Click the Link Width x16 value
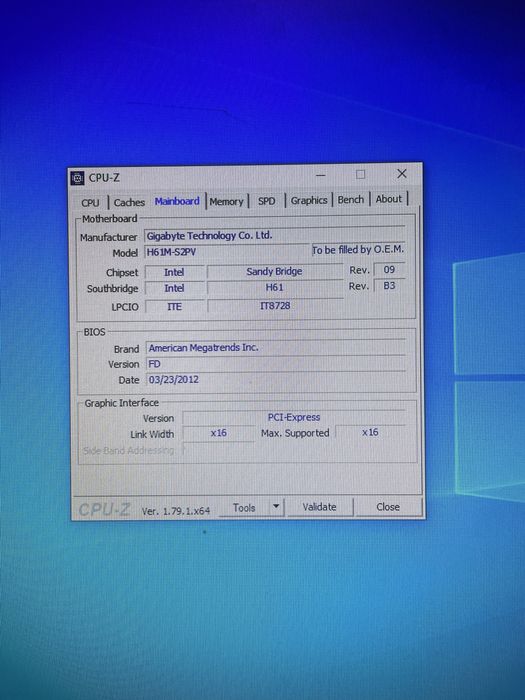 (x=219, y=433)
